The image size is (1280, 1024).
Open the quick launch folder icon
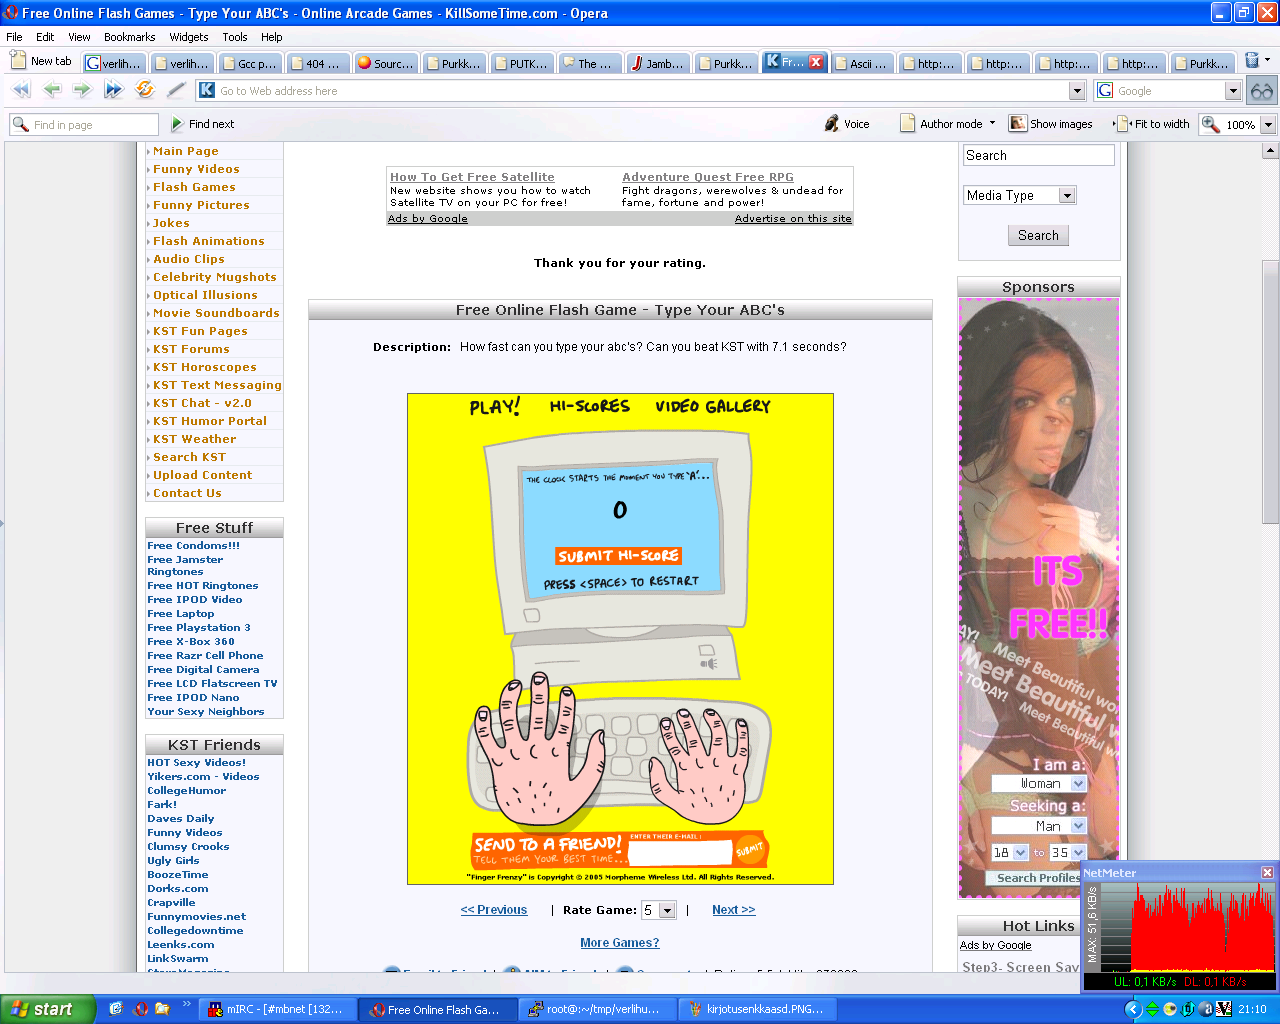pos(162,1009)
